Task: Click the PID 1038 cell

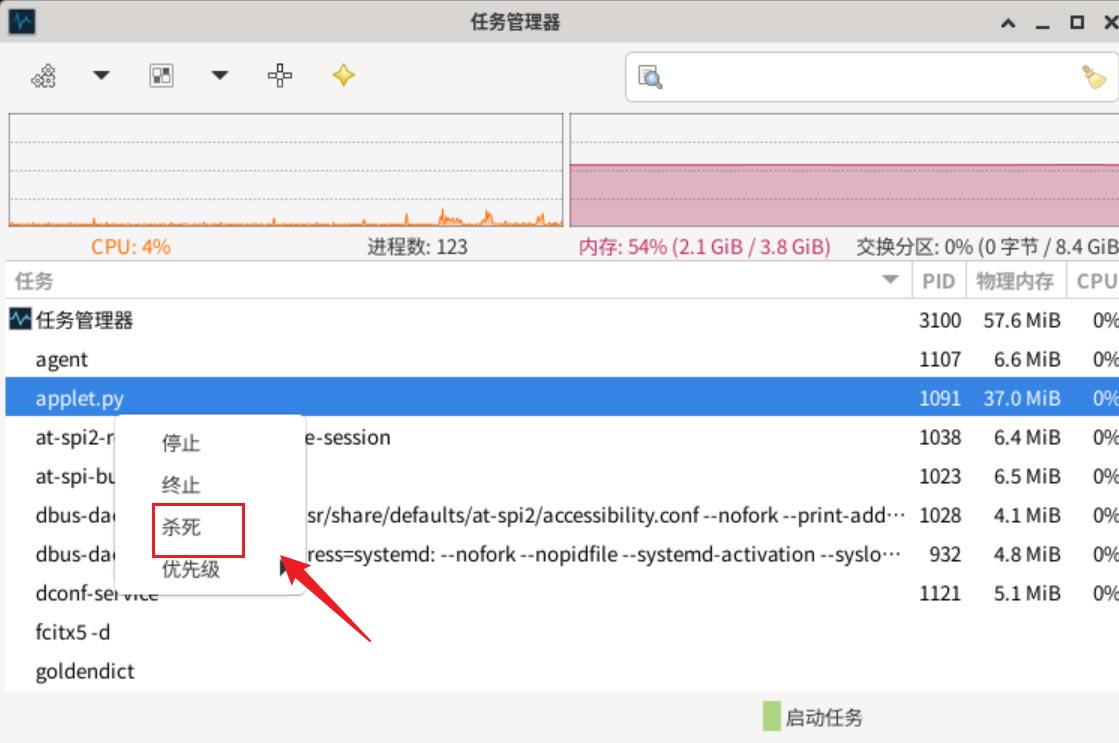Action: click(940, 437)
